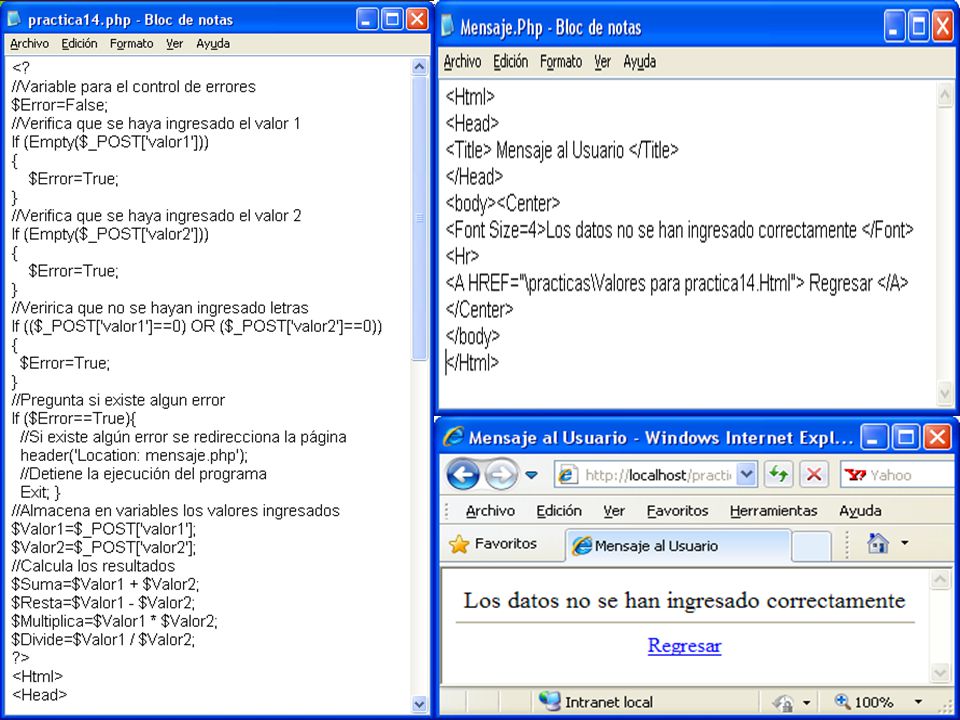This screenshot has width=960, height=720.
Task: Open Archivo menu in Internet Explorer
Action: coord(490,511)
